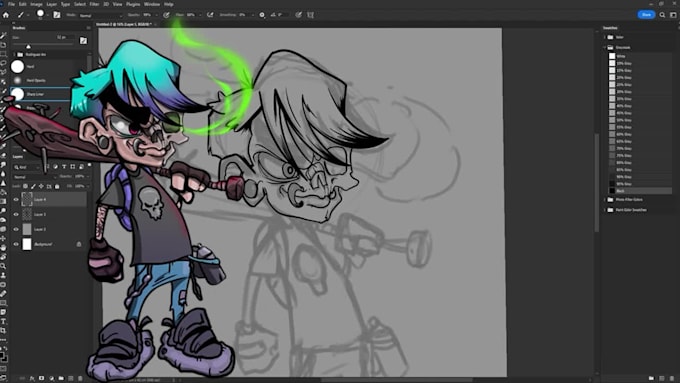Click the Home icon in options bar
Screen dimensions: 680x383
pos(6,15)
